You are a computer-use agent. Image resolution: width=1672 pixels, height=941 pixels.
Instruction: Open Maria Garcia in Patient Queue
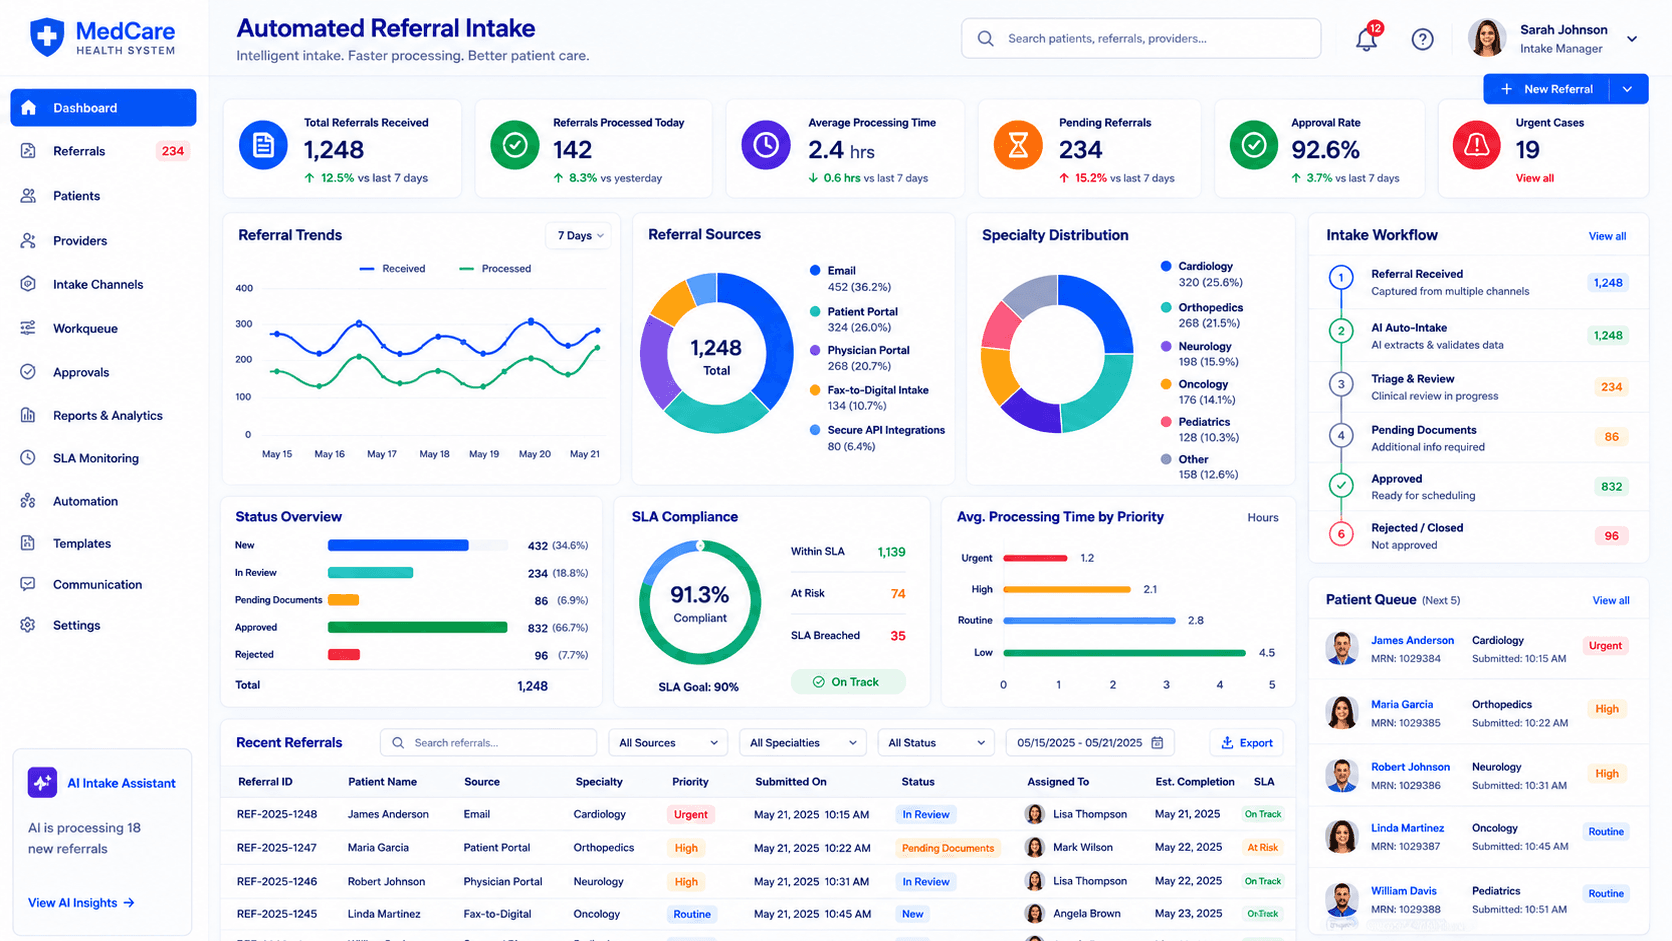[1402, 704]
